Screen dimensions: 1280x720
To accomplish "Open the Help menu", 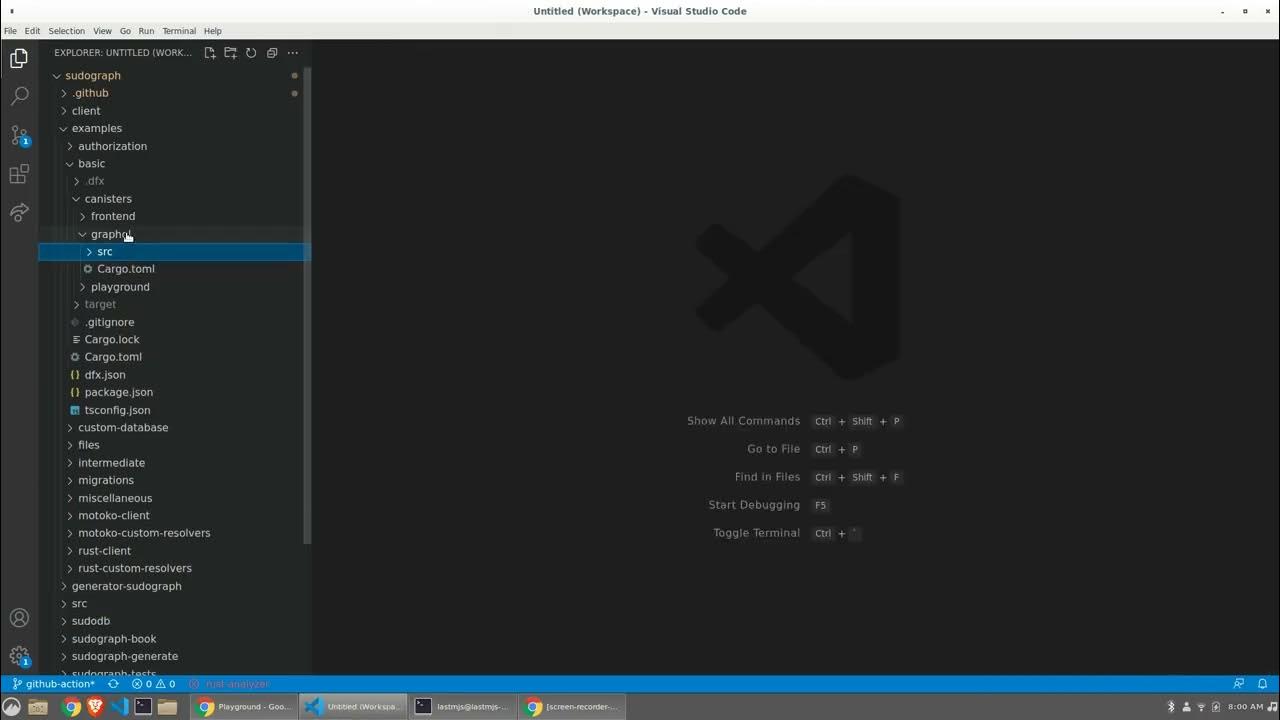I will (x=212, y=31).
